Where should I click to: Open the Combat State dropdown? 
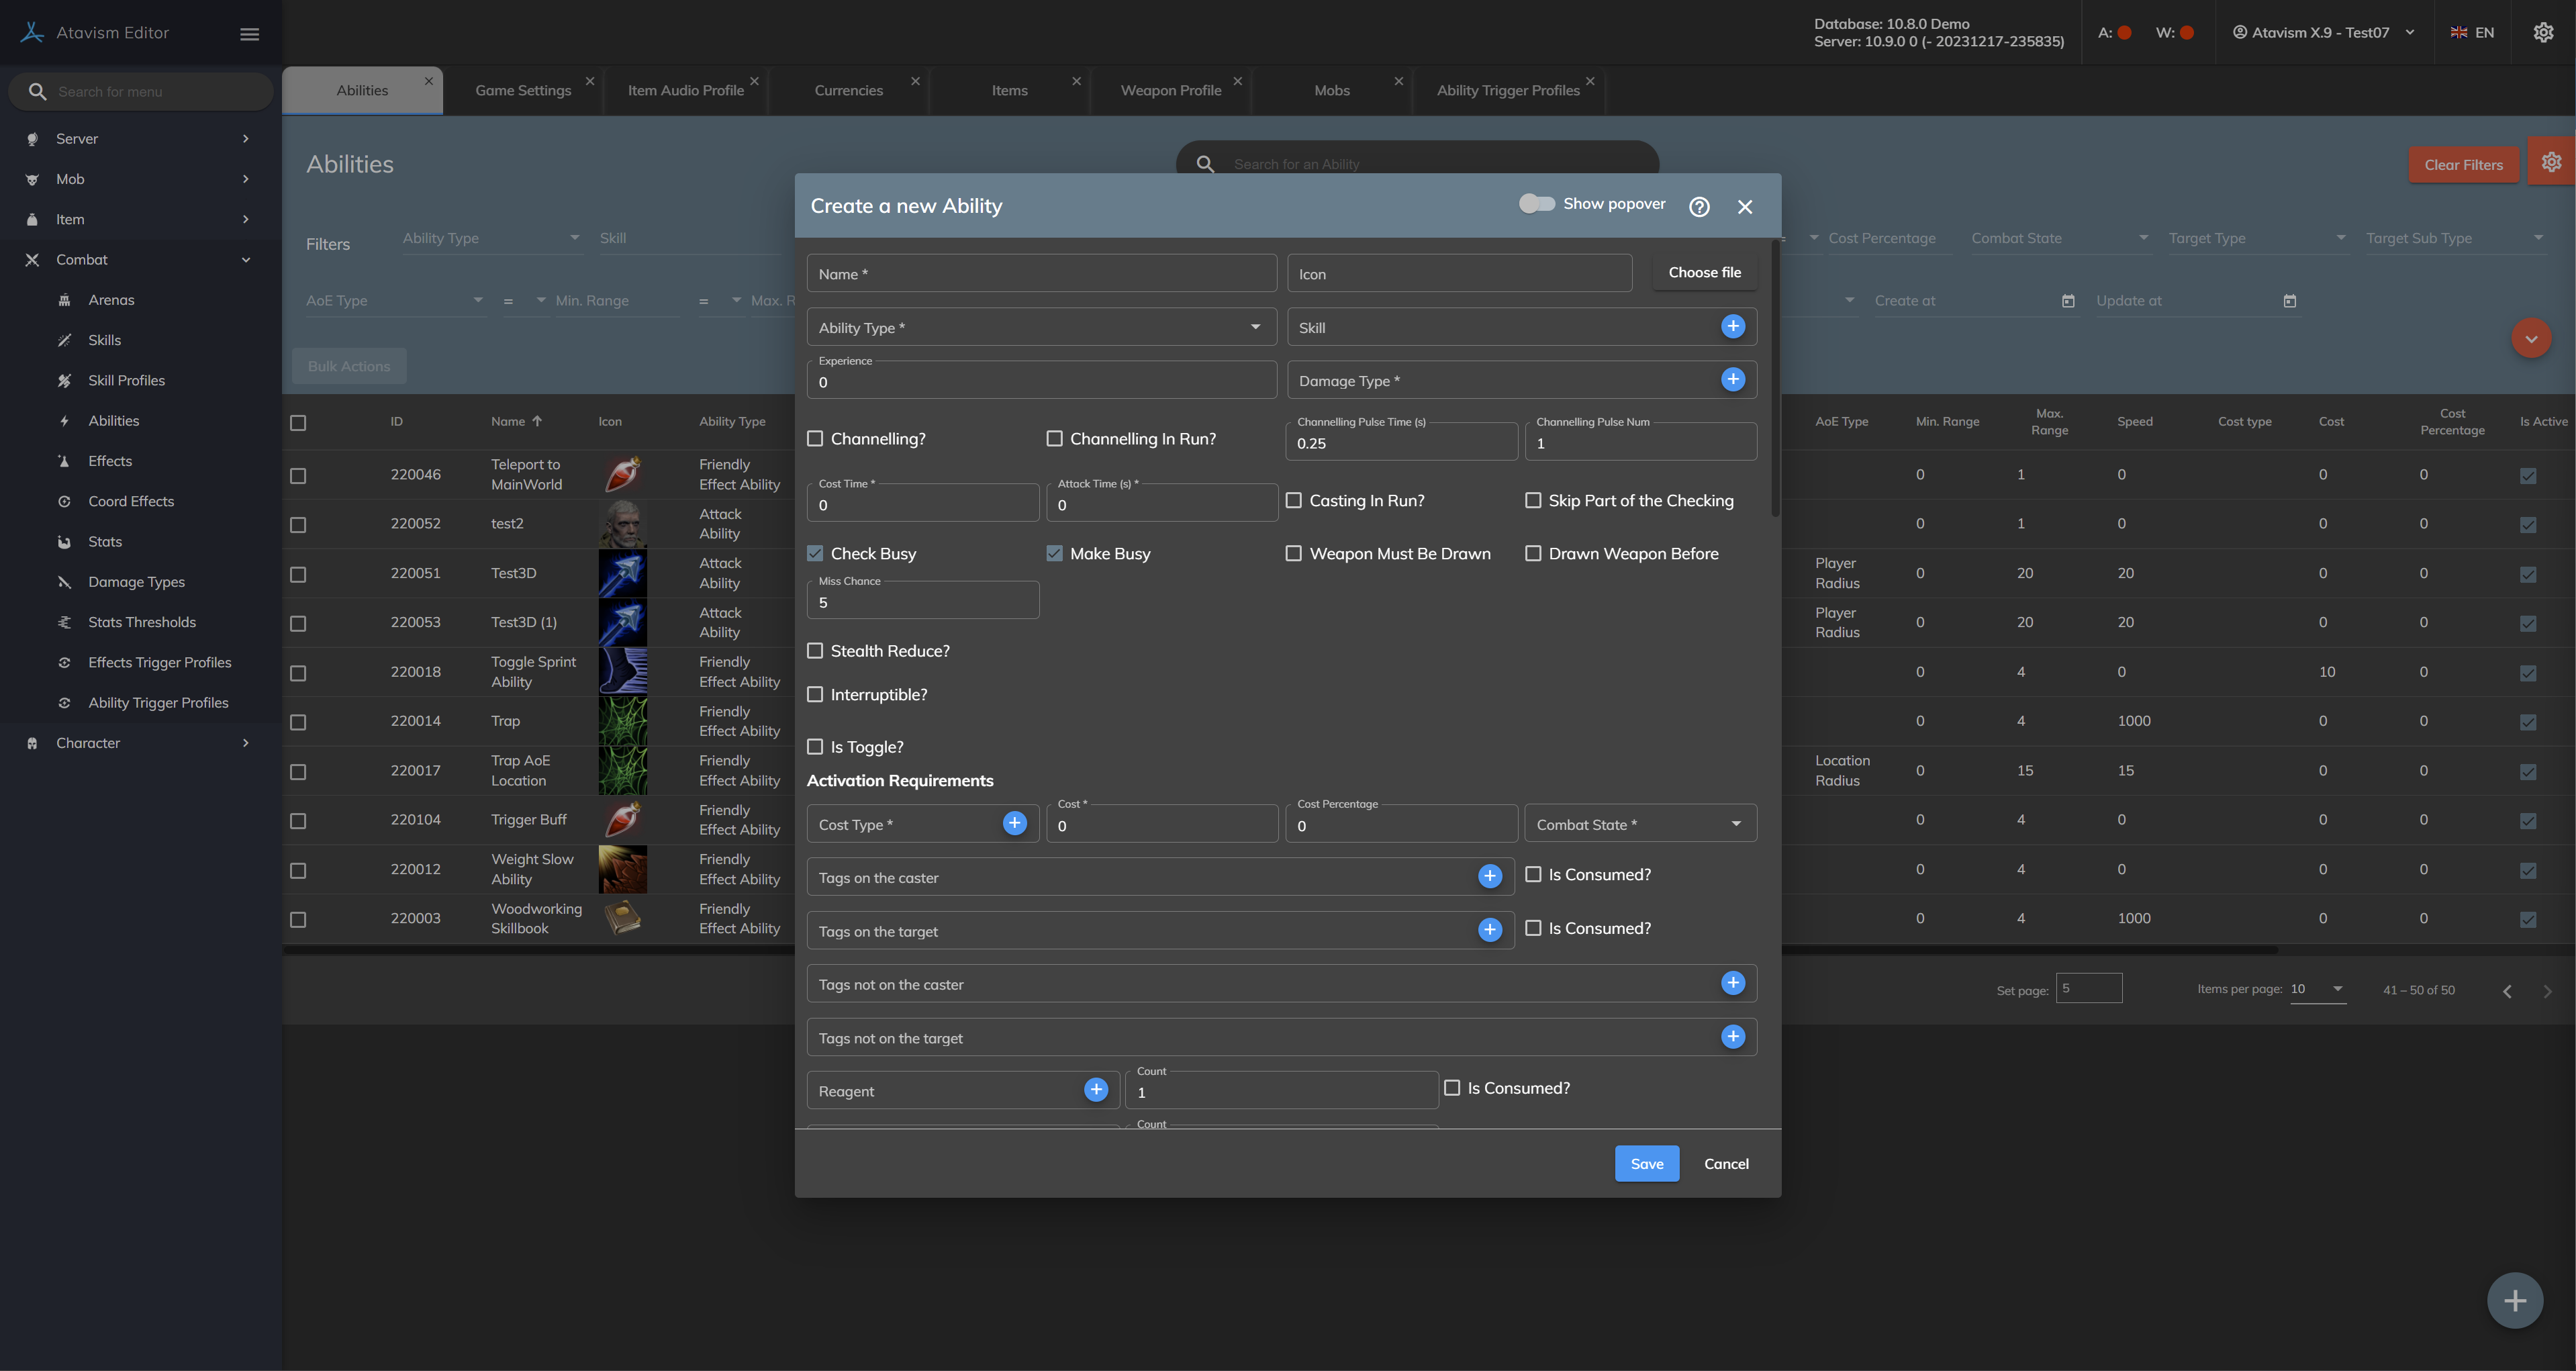1639,824
